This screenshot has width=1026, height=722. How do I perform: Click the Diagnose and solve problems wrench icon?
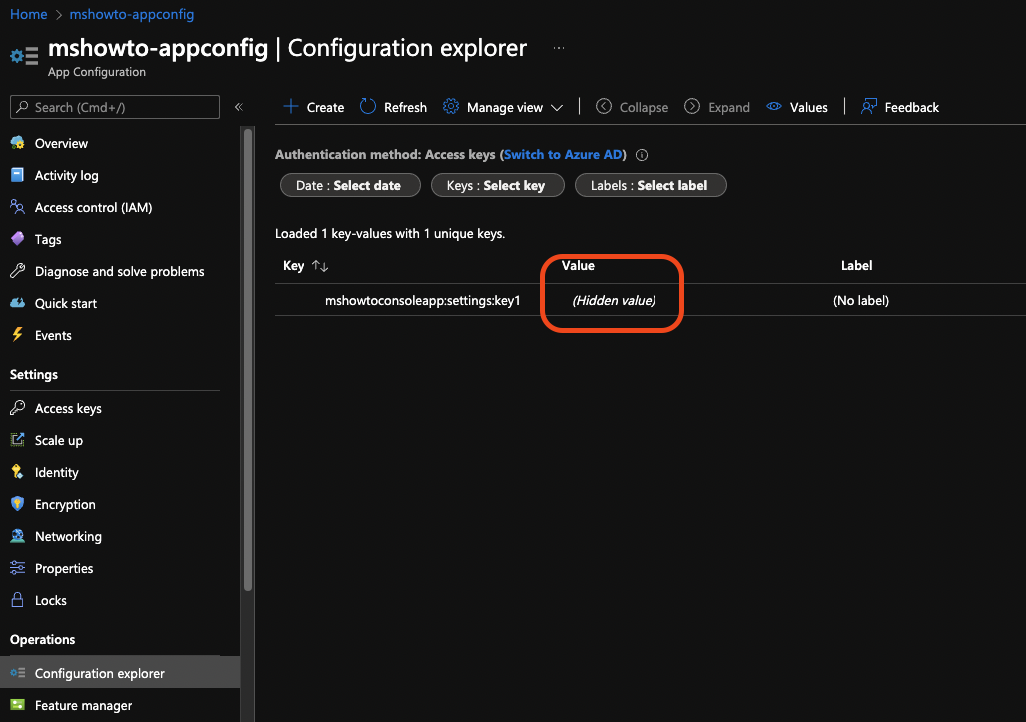coord(18,270)
